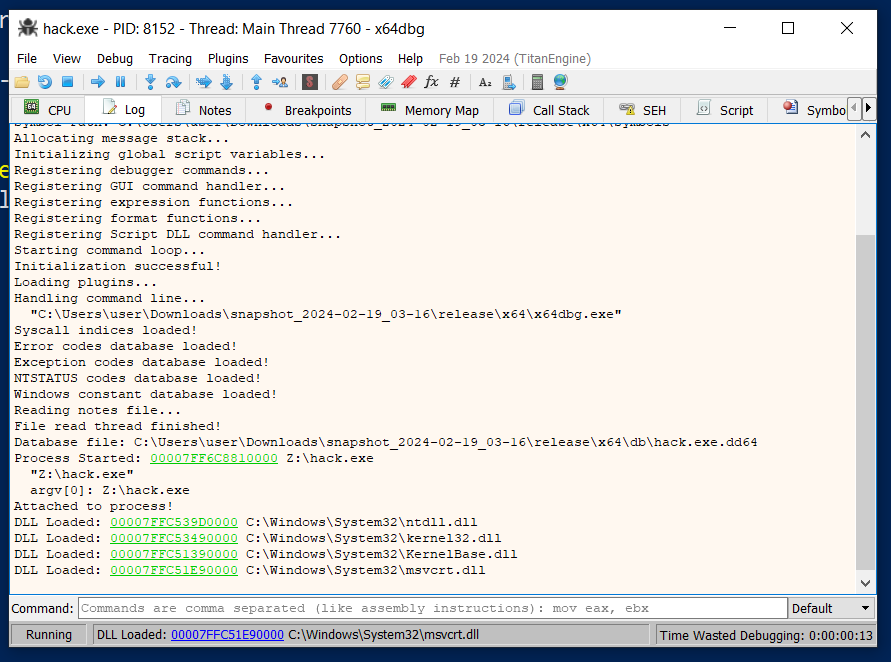Open the Breakpoints tab
The height and width of the screenshot is (662, 891).
[x=306, y=110]
